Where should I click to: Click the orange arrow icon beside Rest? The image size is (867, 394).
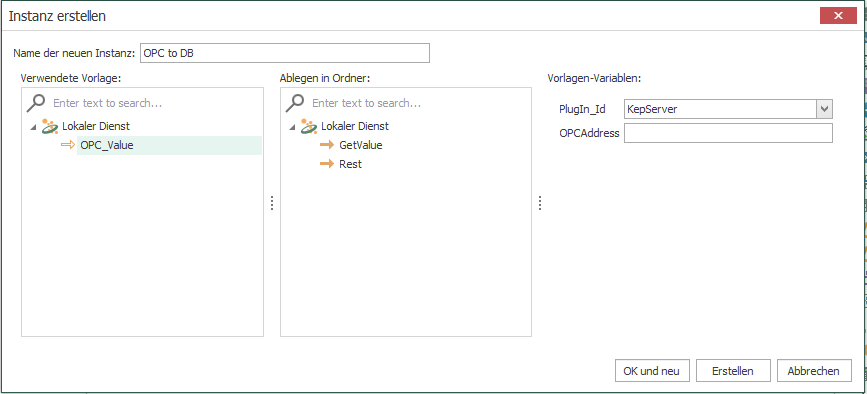[327, 164]
